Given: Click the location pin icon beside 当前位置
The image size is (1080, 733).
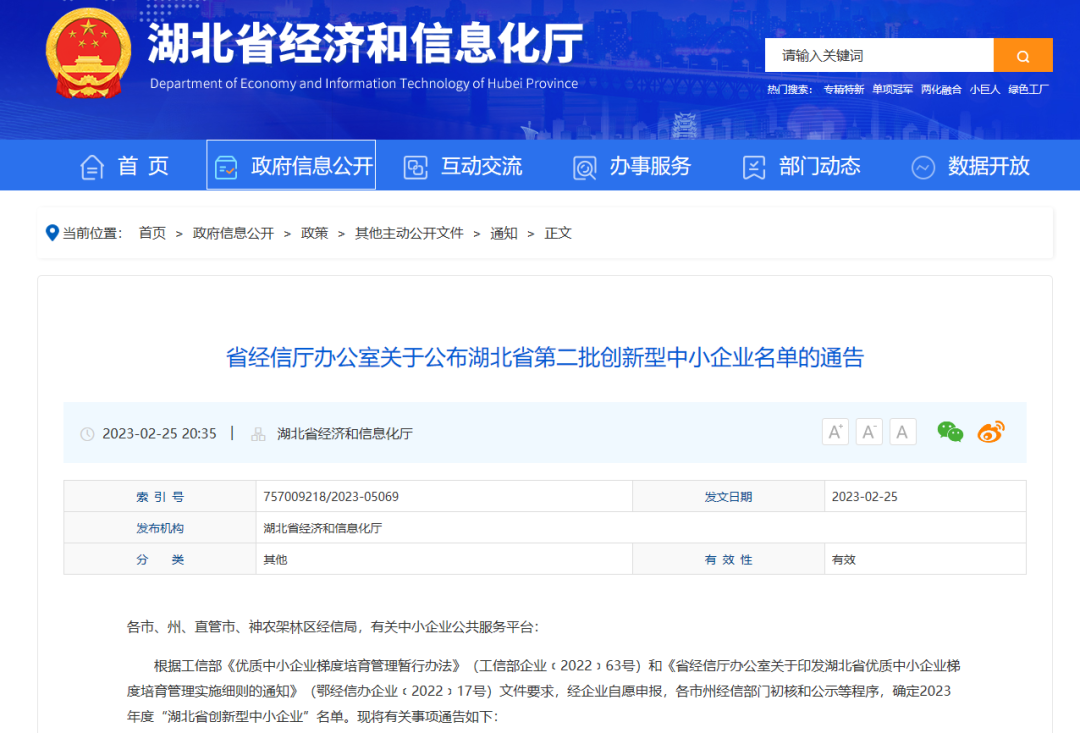Looking at the screenshot, I should 52,233.
